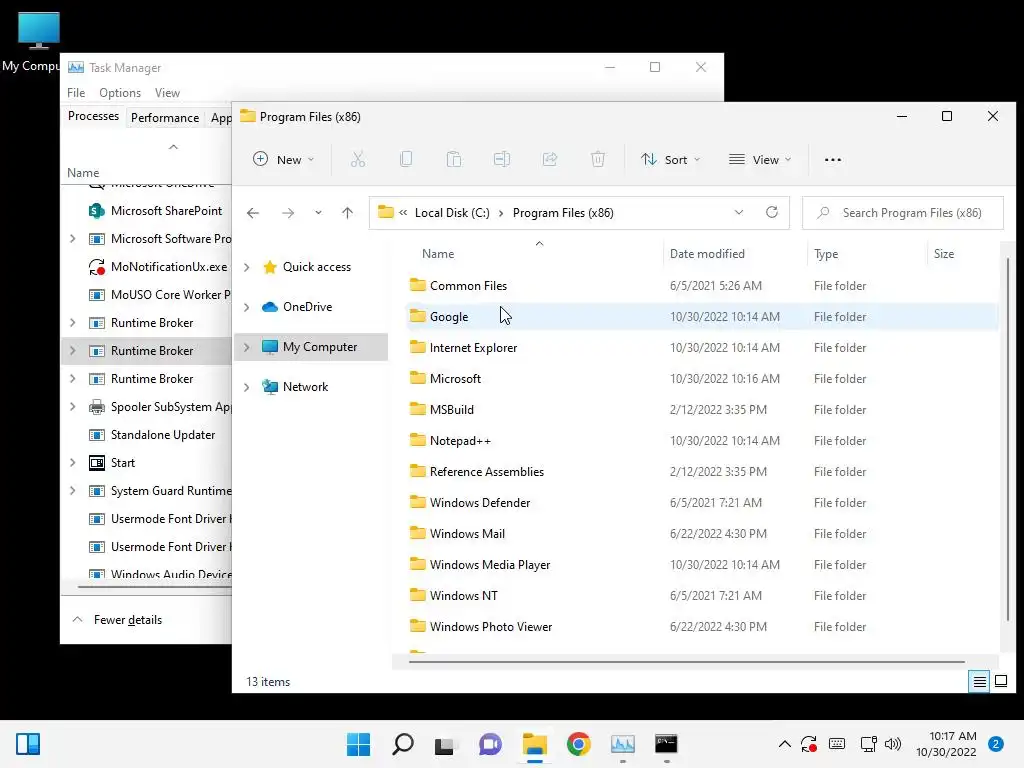This screenshot has height=768, width=1024.
Task: Click the Forward navigation arrow
Action: [288, 213]
